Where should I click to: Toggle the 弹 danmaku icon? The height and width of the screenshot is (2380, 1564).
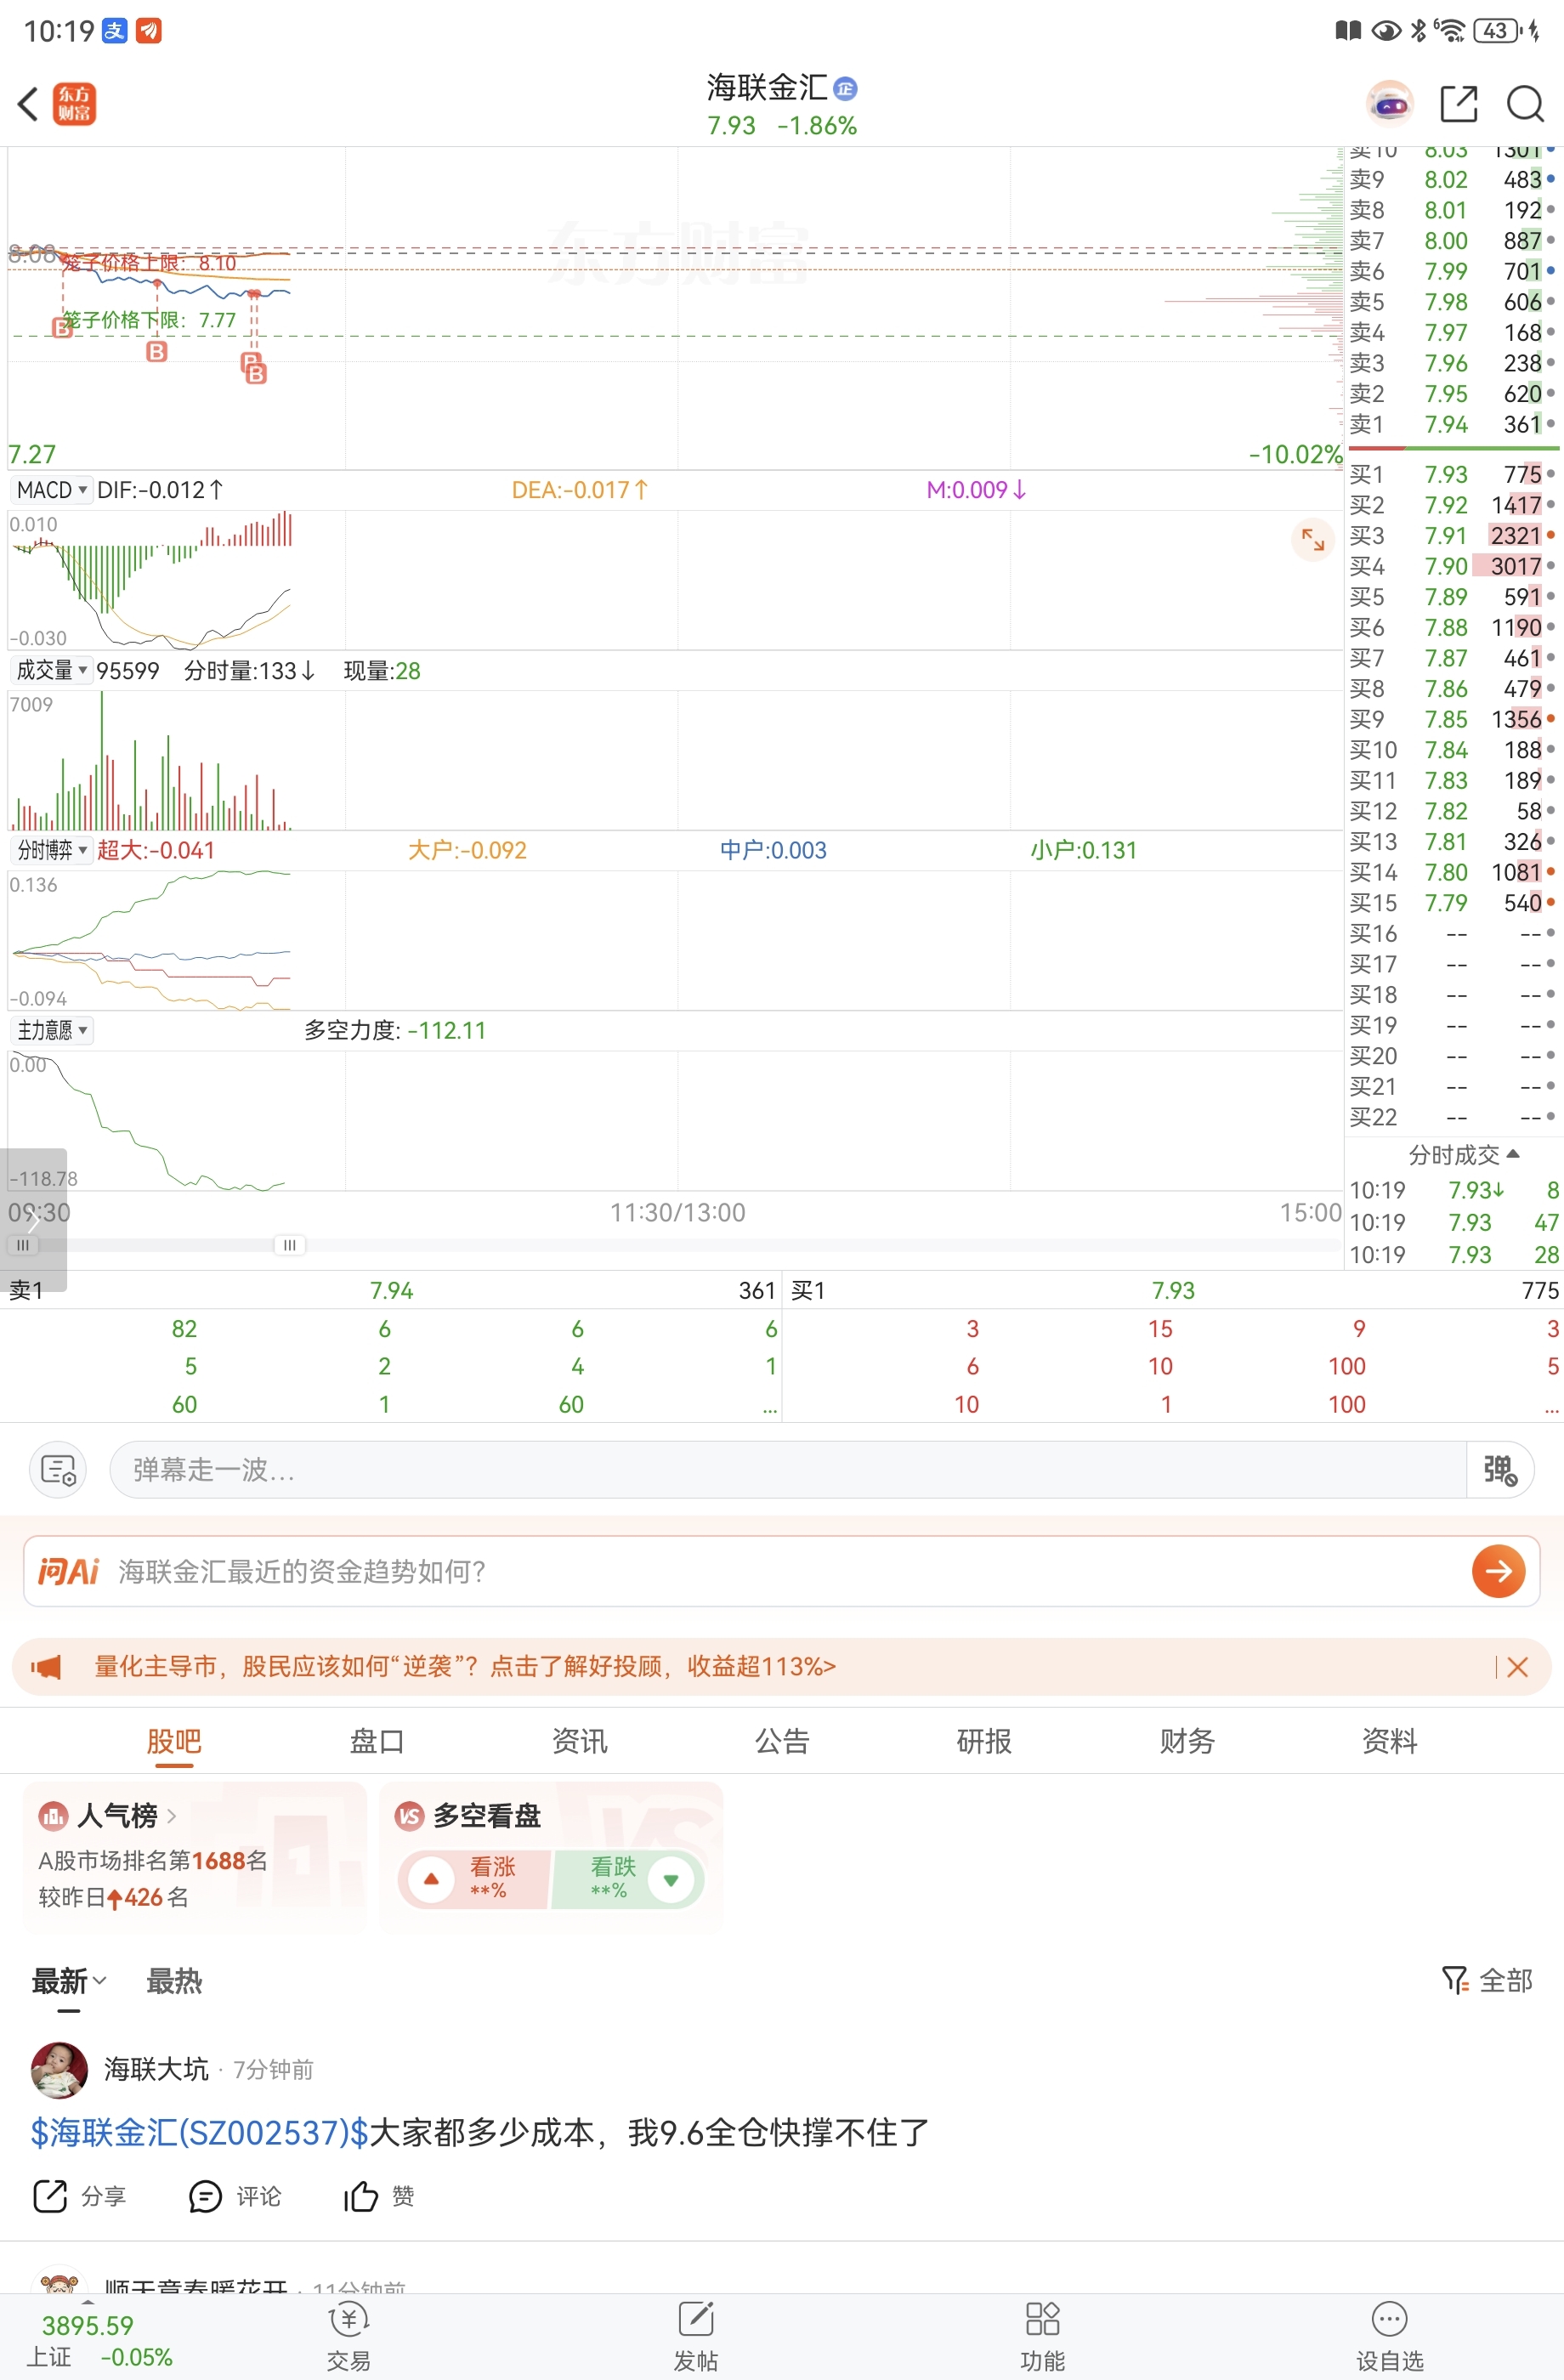(1499, 1469)
